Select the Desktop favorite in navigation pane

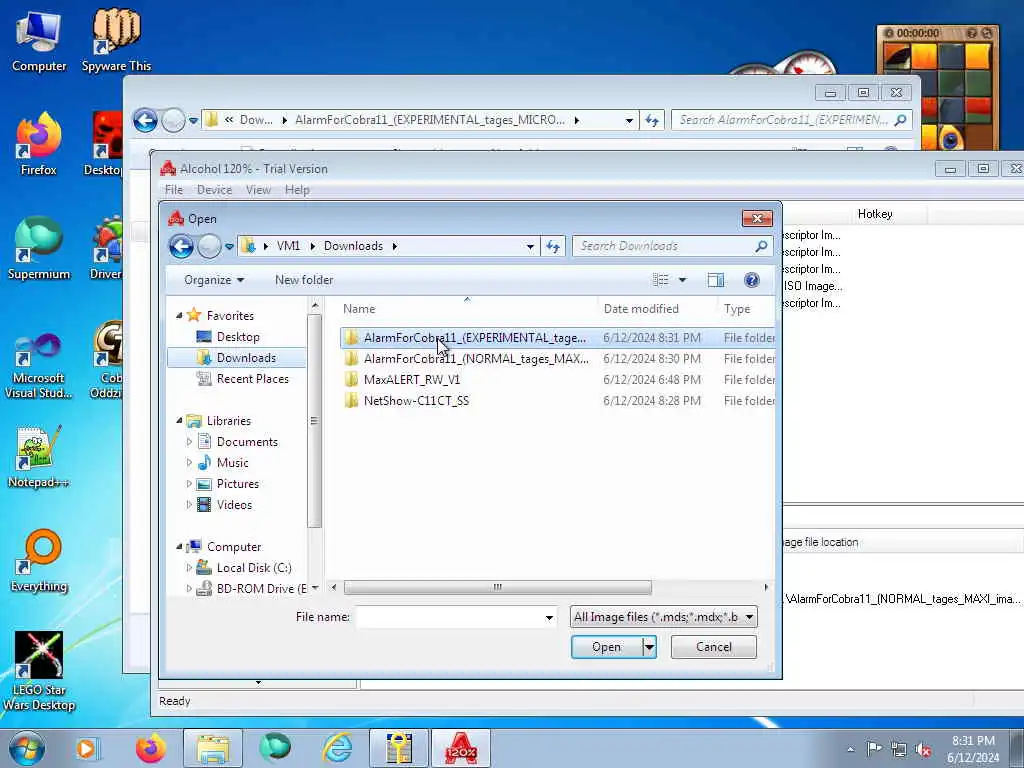[x=238, y=337]
